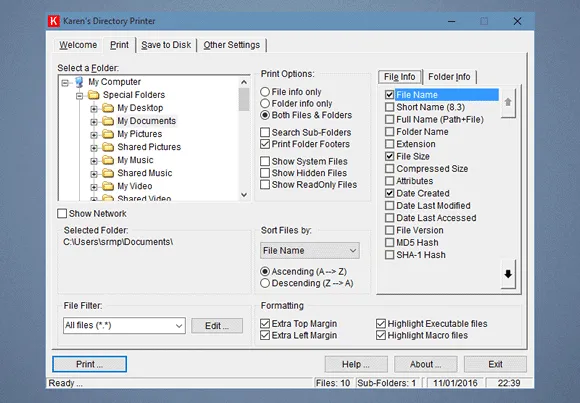Switch to the Welcome tab
Image resolution: width=580 pixels, height=403 pixels.
(78, 45)
